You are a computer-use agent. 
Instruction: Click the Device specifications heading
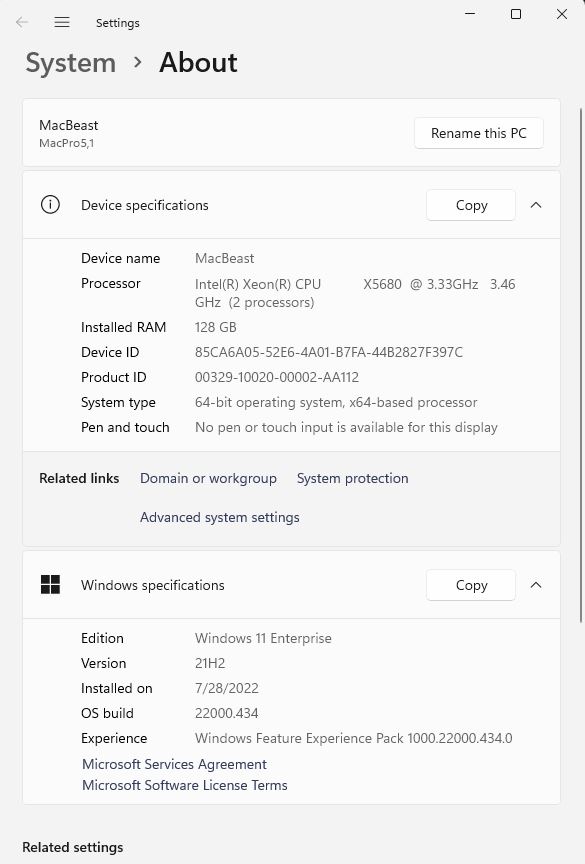tap(144, 205)
